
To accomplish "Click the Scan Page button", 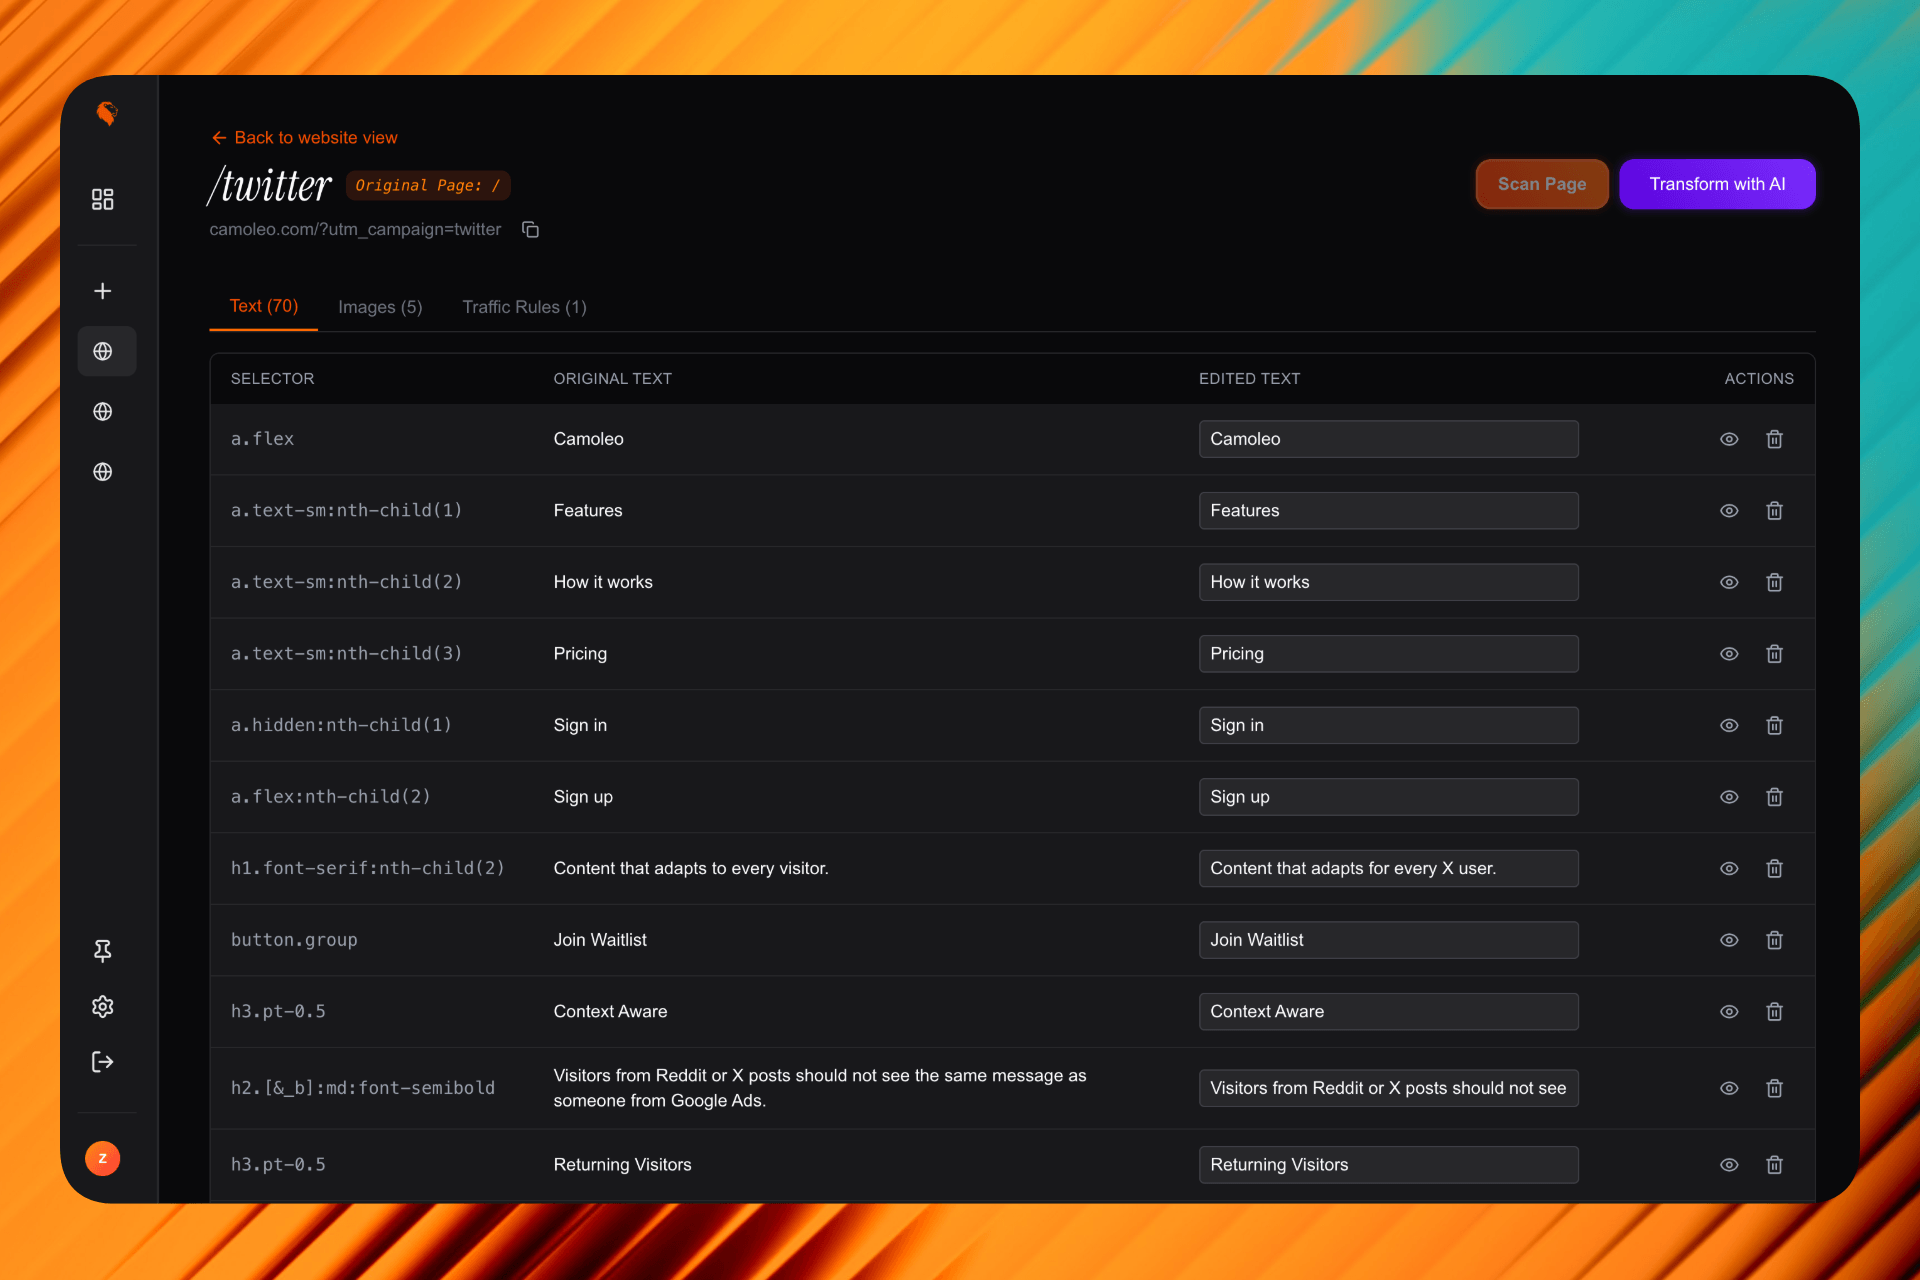I will pos(1541,184).
